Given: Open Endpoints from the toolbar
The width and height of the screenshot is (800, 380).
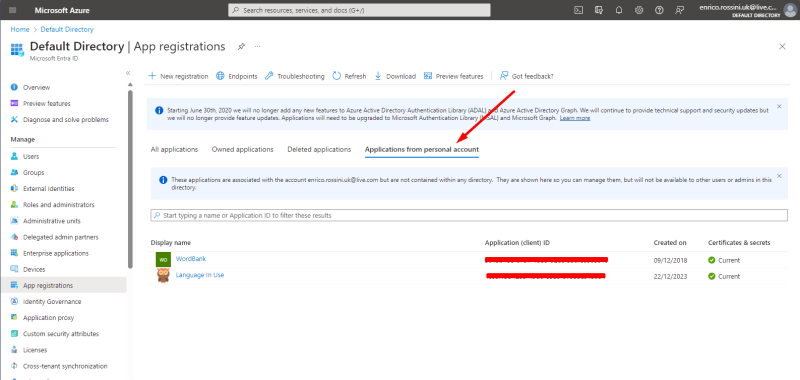Looking at the screenshot, I should click(237, 76).
